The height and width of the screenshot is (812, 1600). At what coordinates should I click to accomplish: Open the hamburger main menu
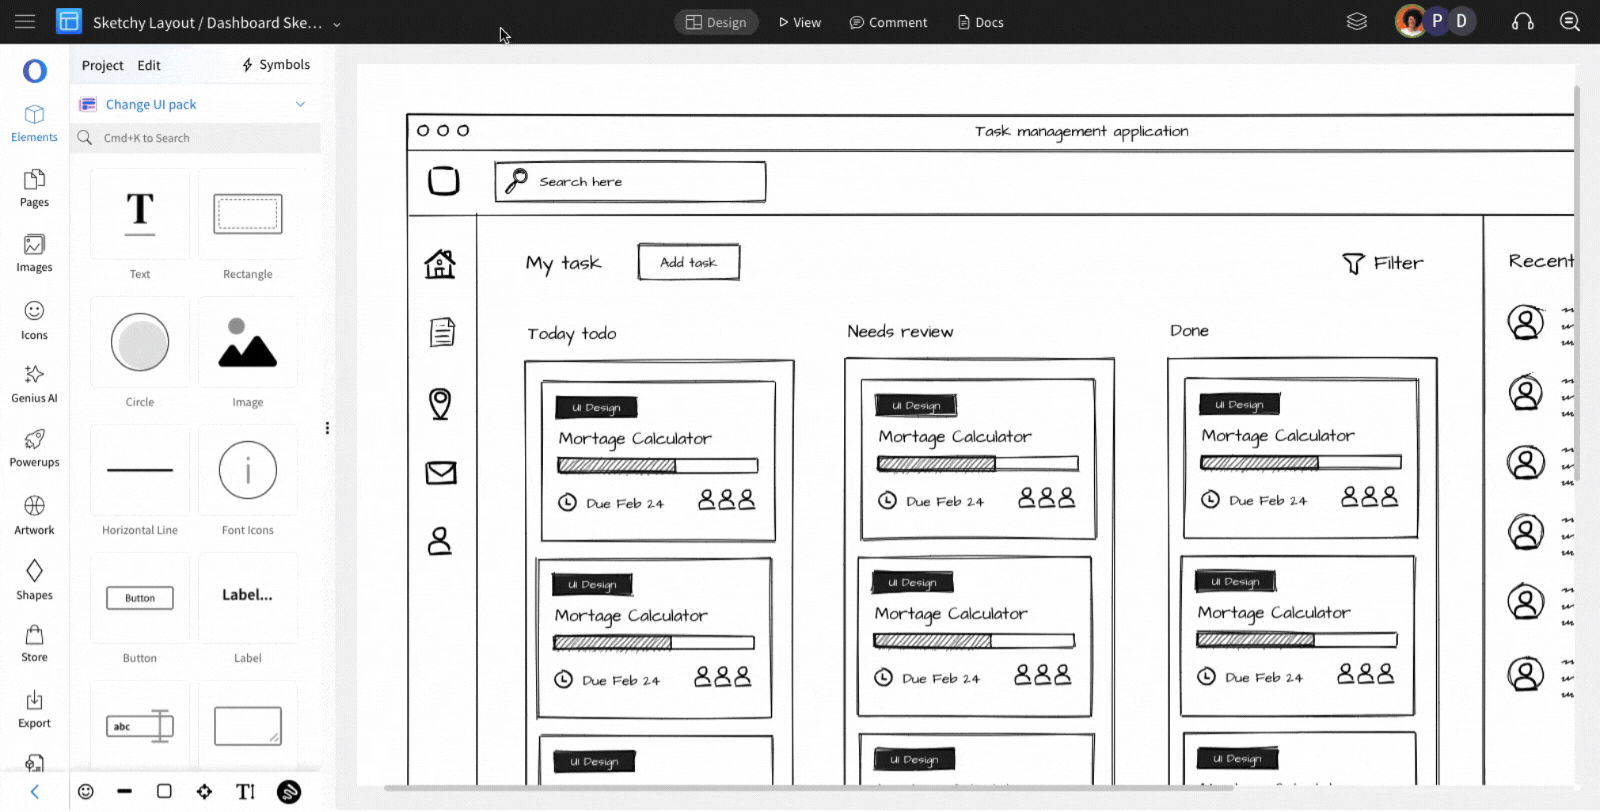[25, 21]
